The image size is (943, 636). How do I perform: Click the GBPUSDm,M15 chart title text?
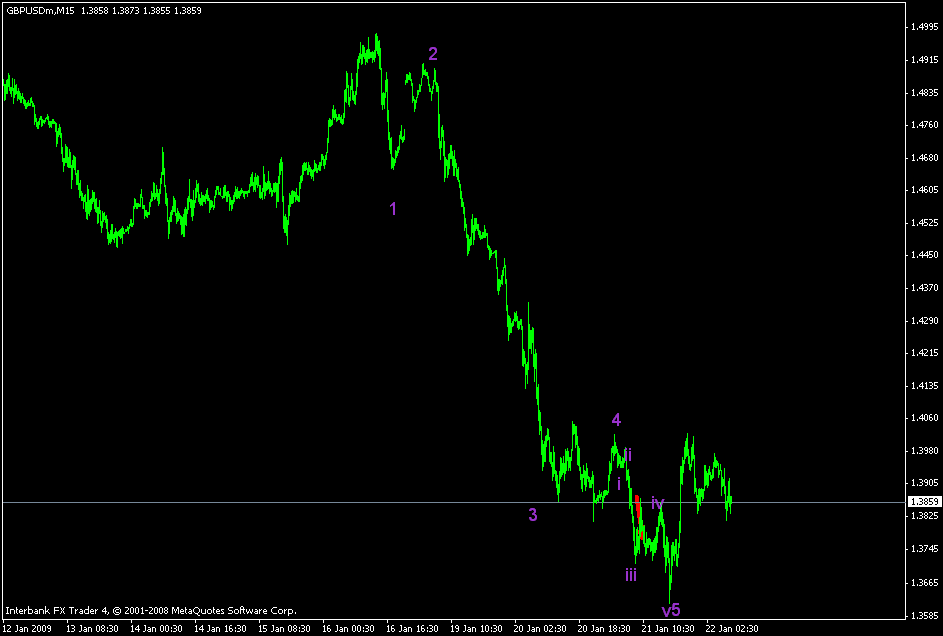(40, 11)
